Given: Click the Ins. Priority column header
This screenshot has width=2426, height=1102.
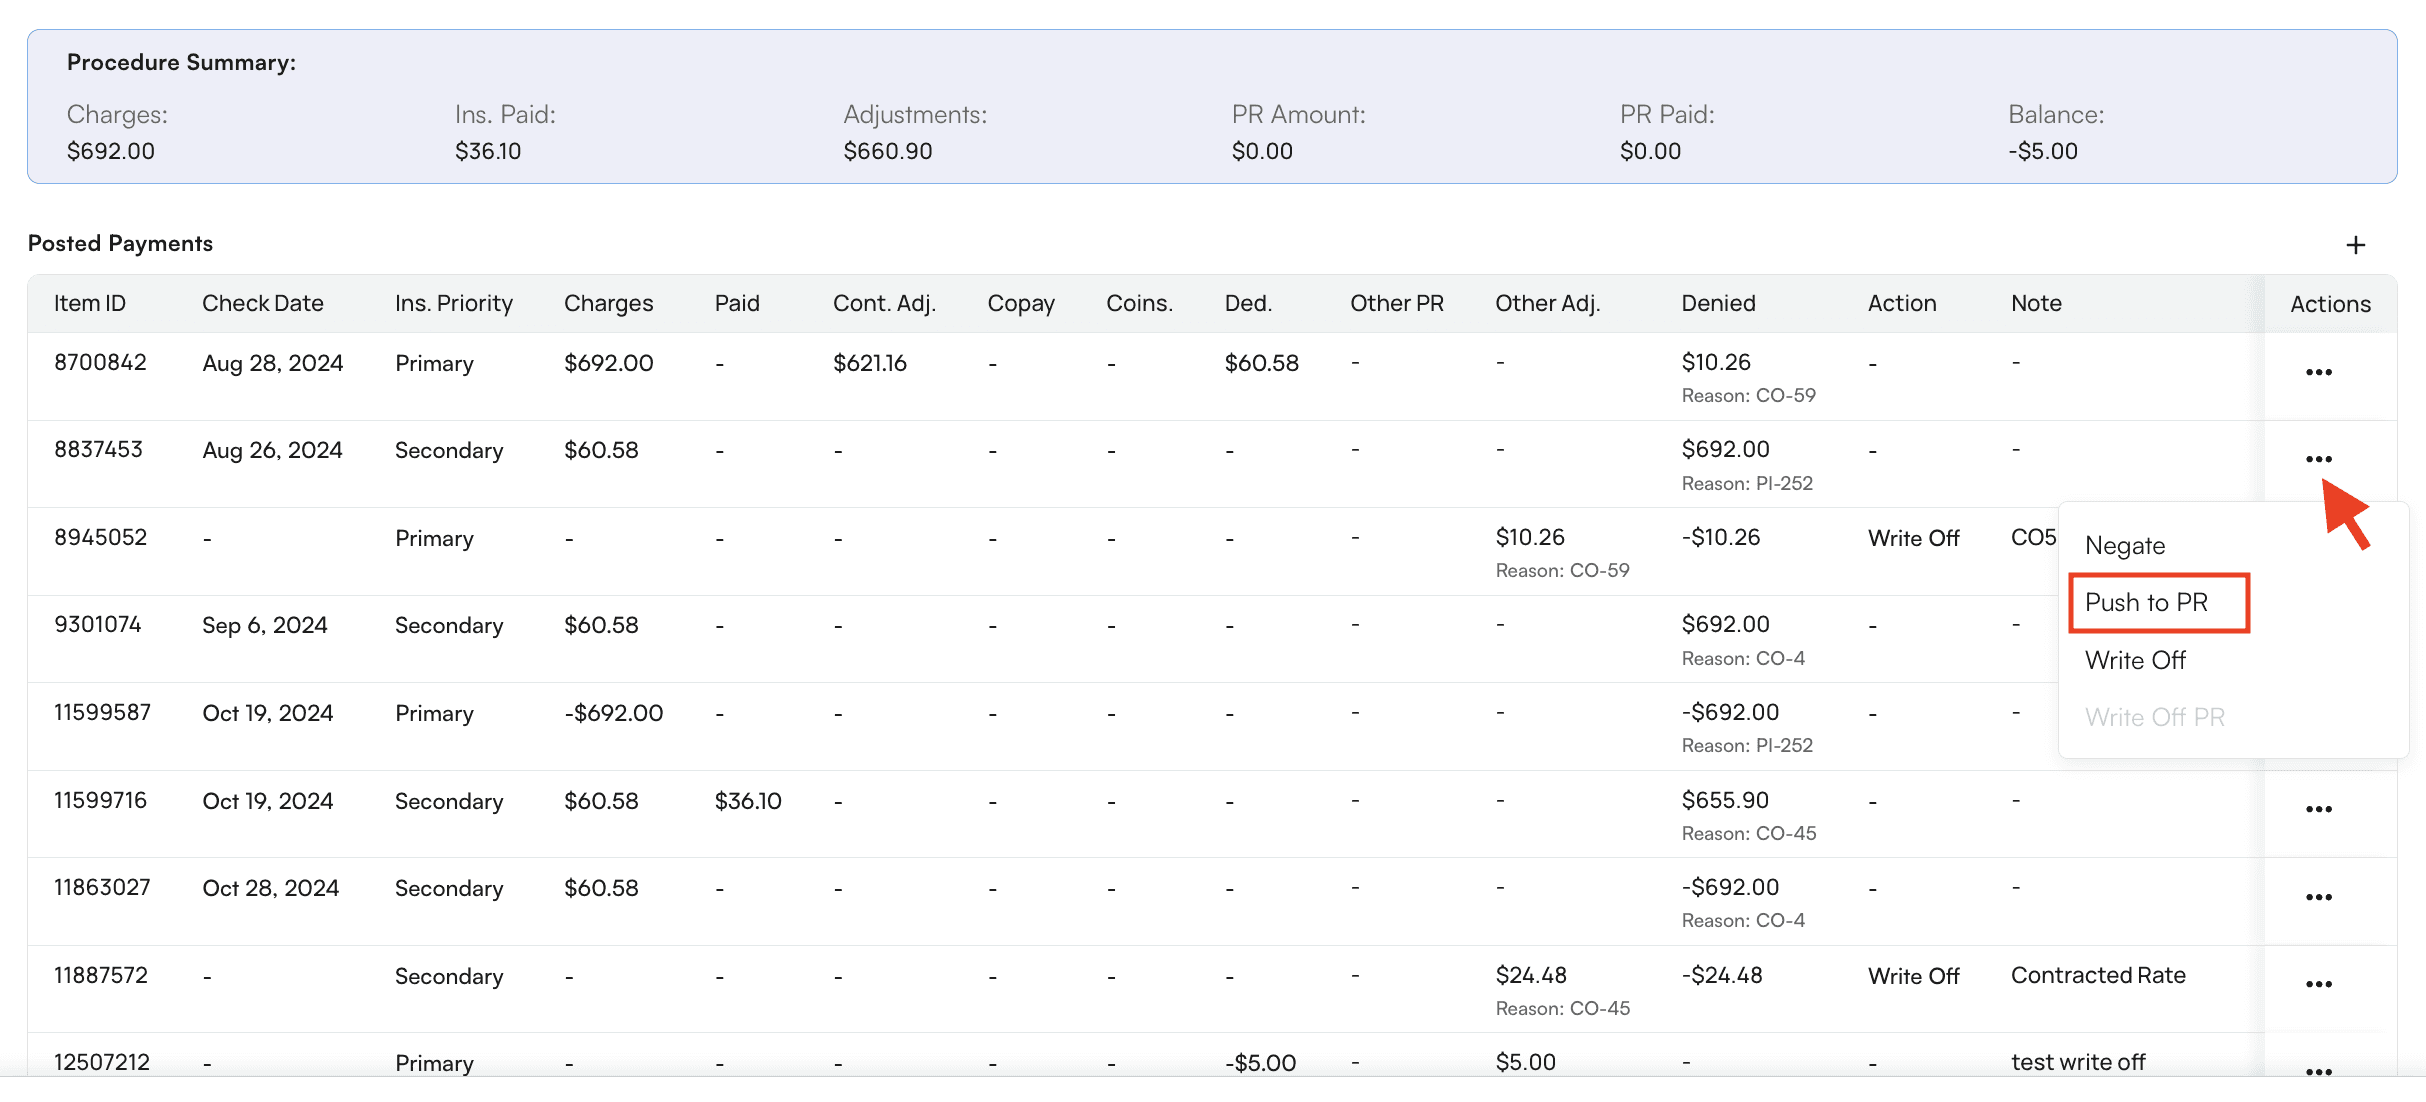Looking at the screenshot, I should coord(453,304).
